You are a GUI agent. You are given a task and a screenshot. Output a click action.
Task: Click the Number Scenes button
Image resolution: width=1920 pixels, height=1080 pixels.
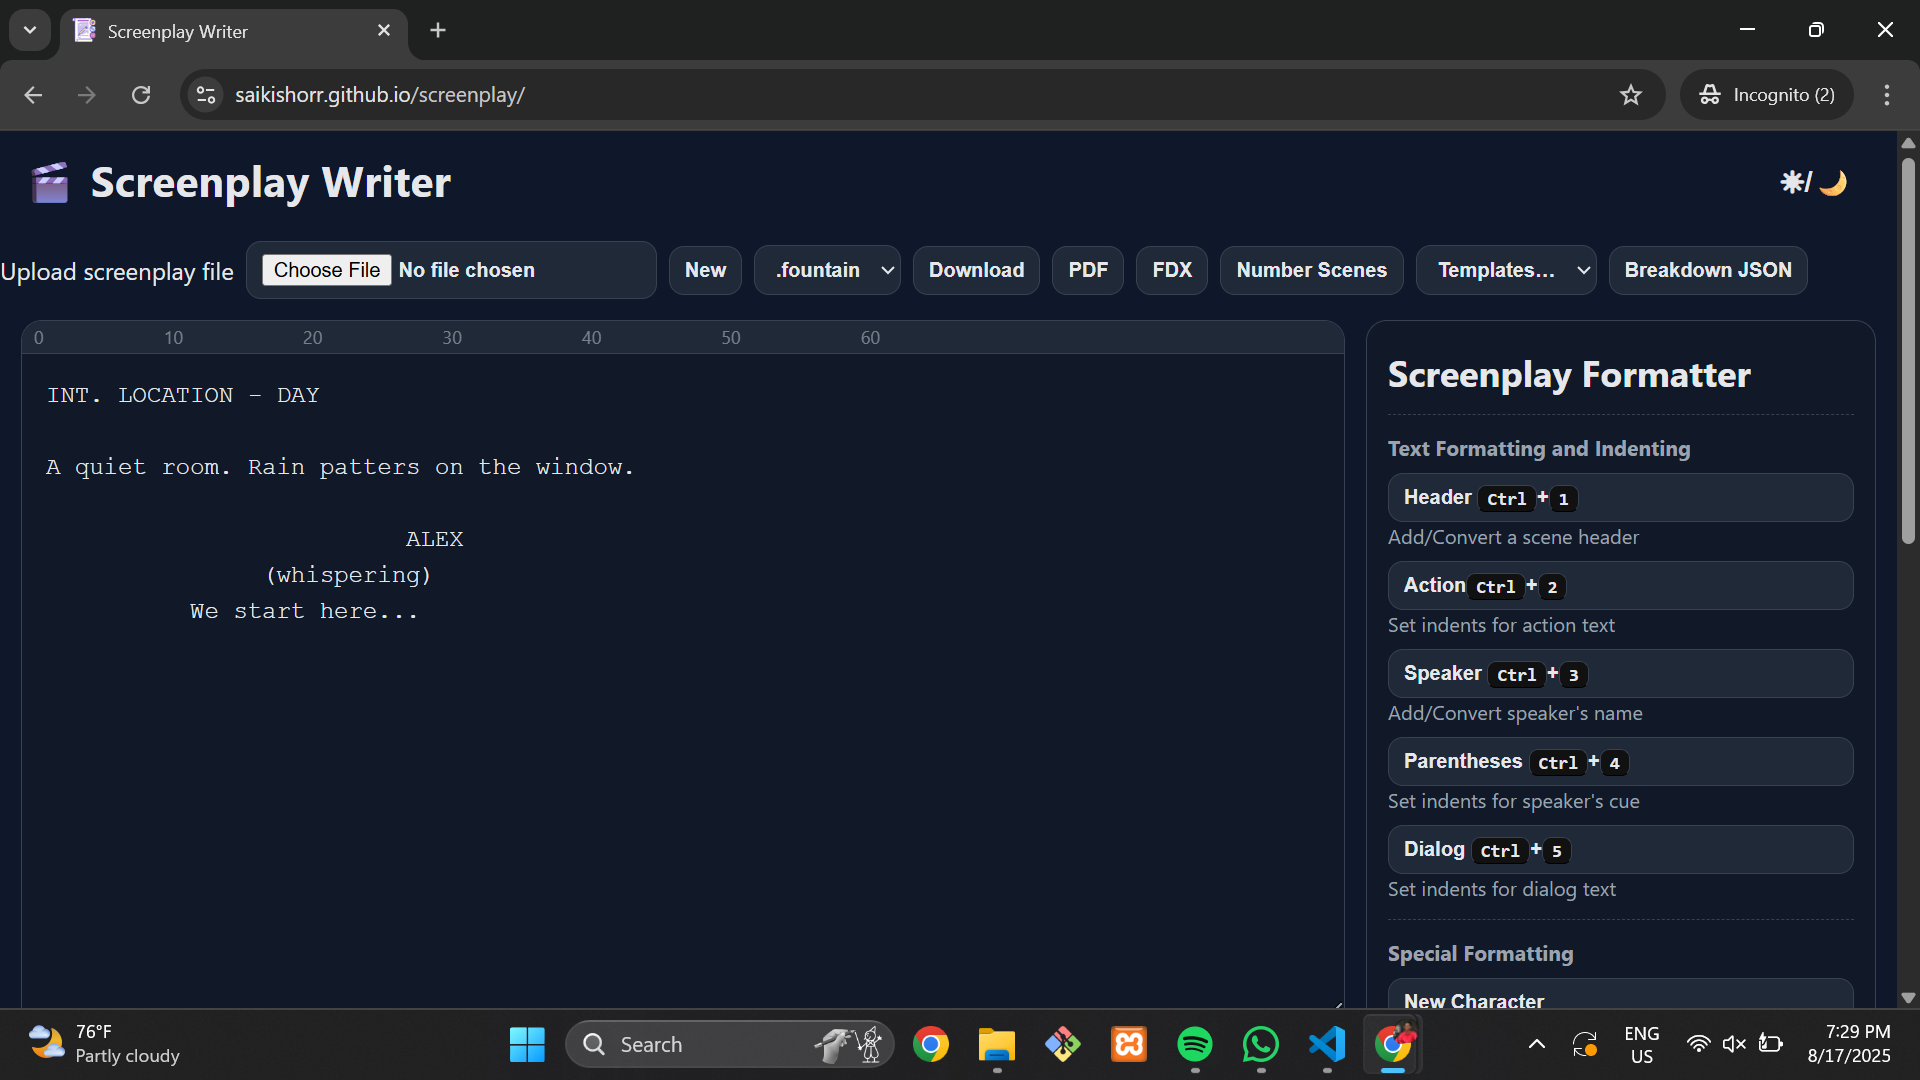[1311, 270]
